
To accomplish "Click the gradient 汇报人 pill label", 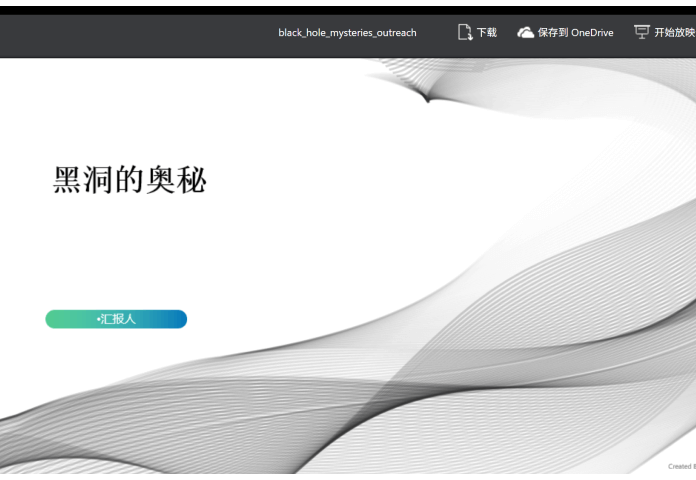I will (x=116, y=319).
